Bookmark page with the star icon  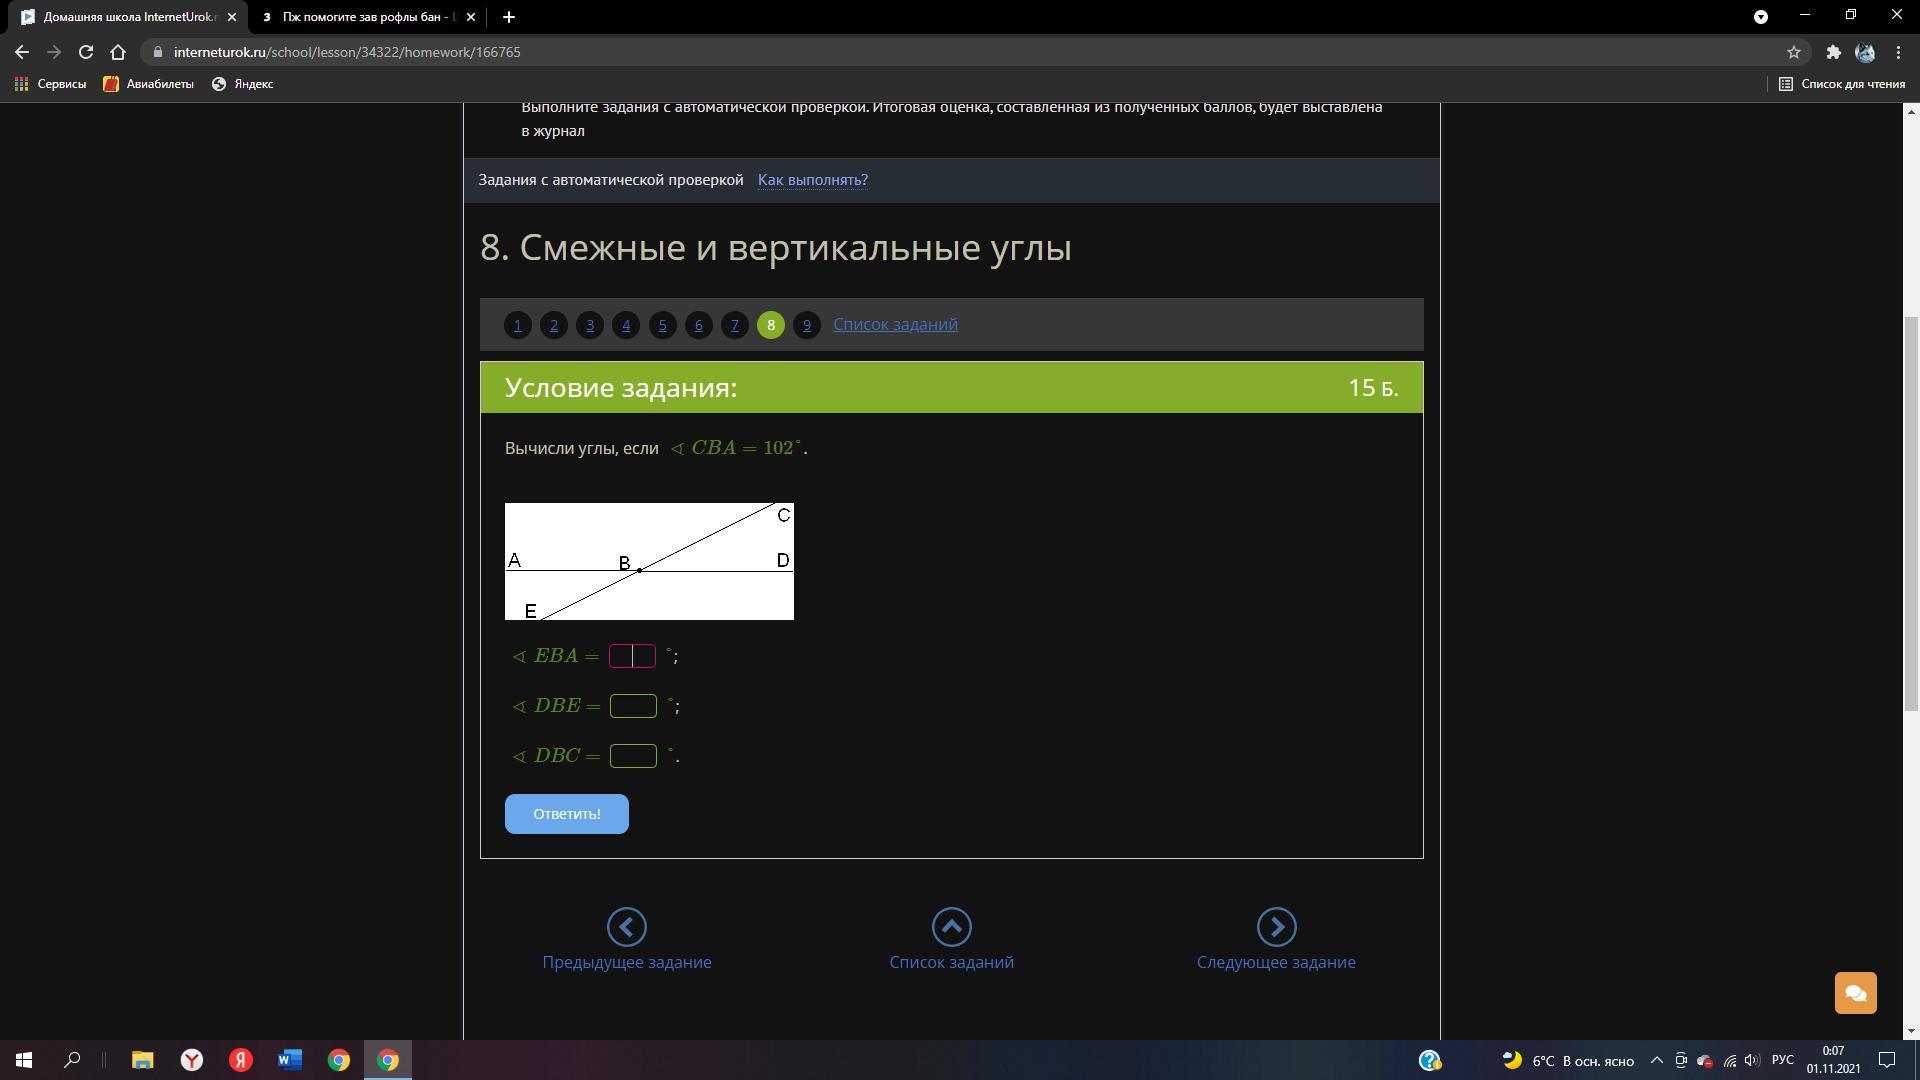click(x=1793, y=52)
